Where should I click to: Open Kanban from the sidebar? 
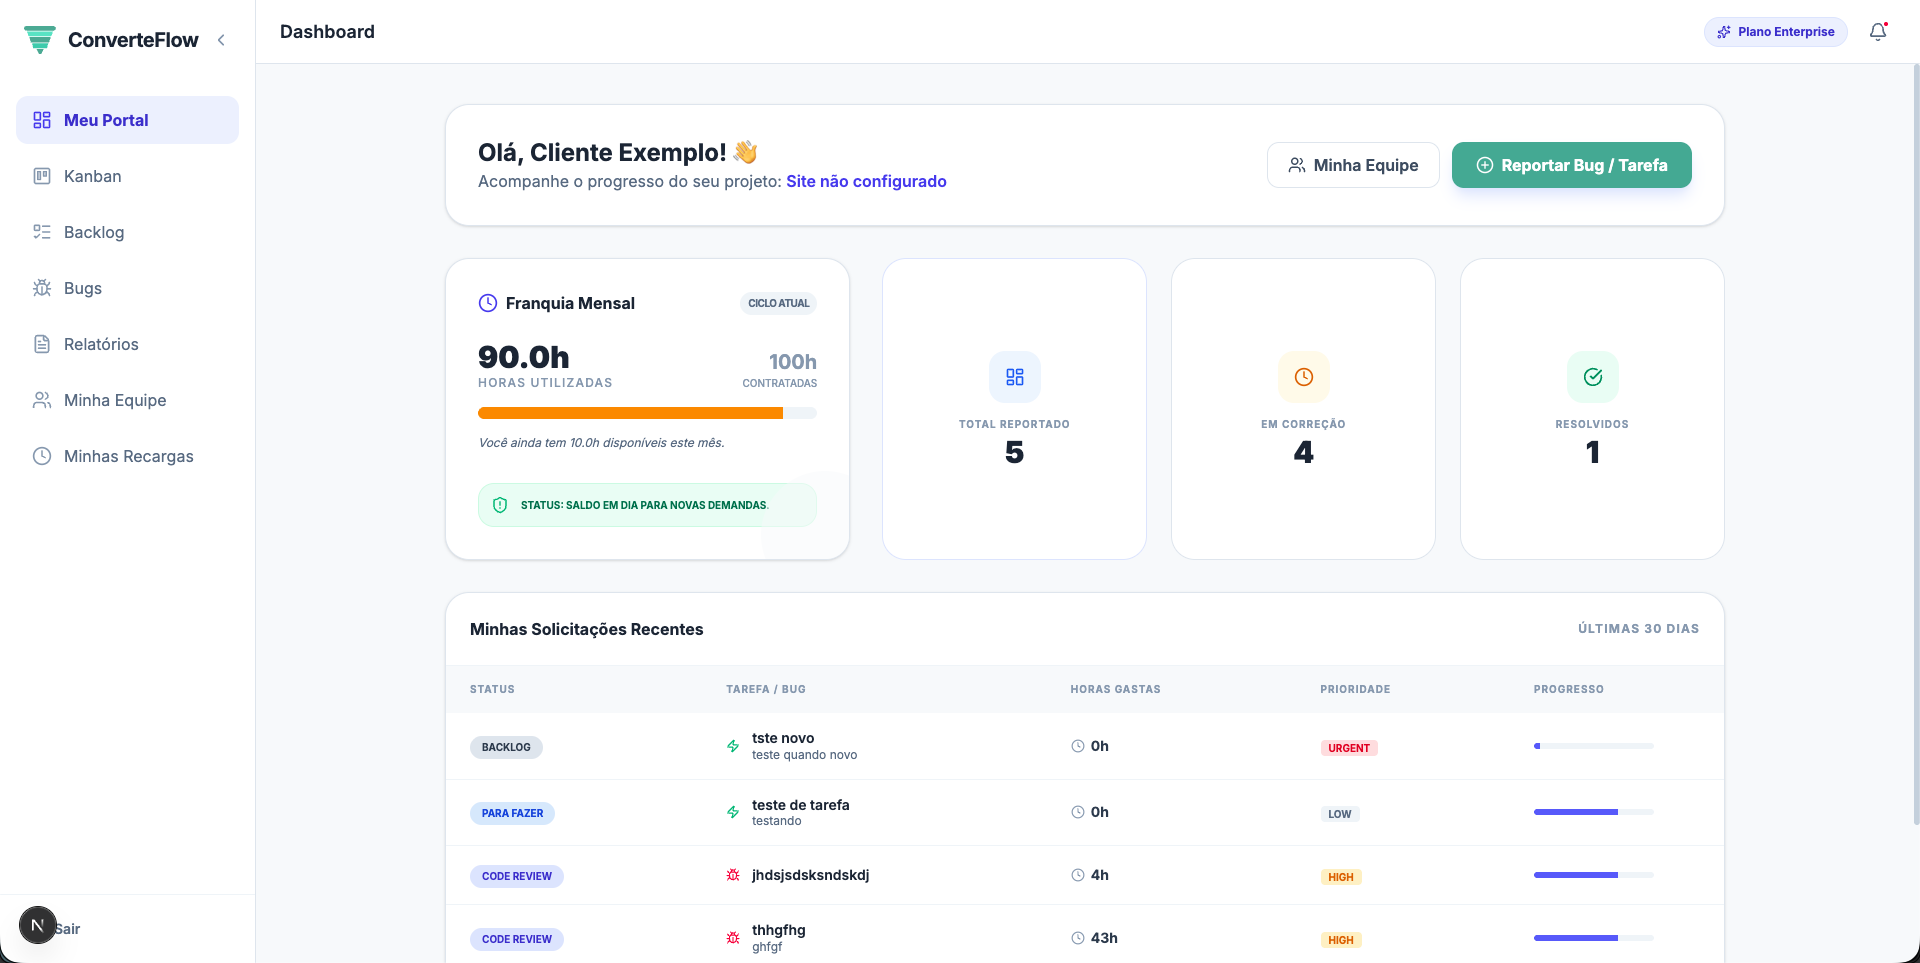coord(92,176)
